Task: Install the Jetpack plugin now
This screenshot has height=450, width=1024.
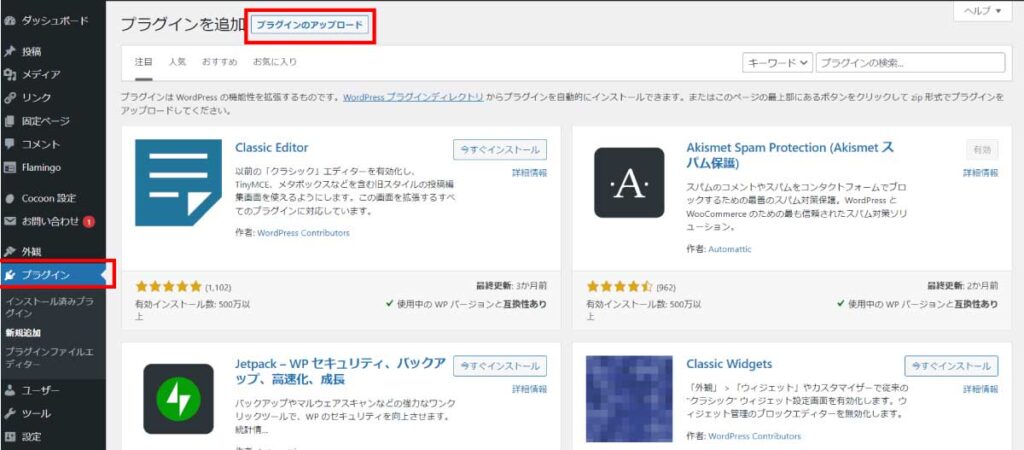Action: (500, 366)
